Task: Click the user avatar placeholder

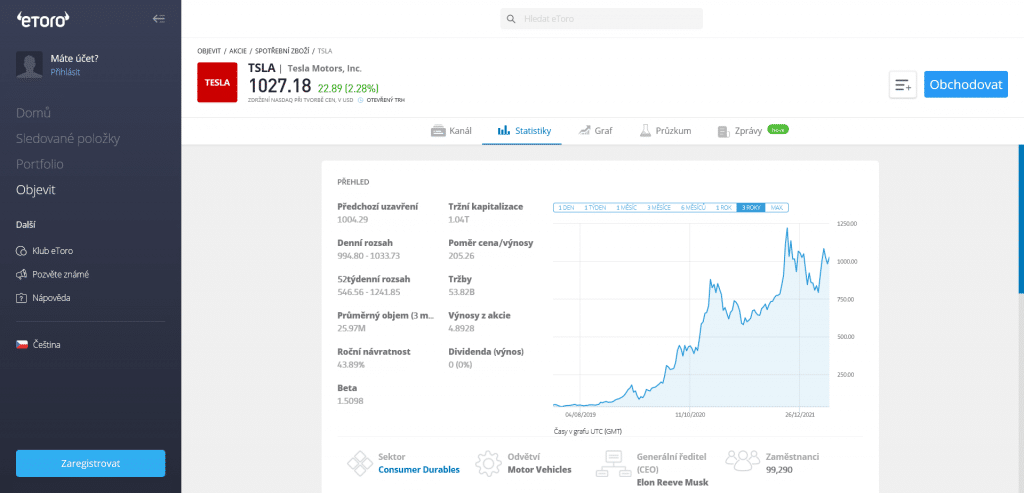Action: pos(29,65)
